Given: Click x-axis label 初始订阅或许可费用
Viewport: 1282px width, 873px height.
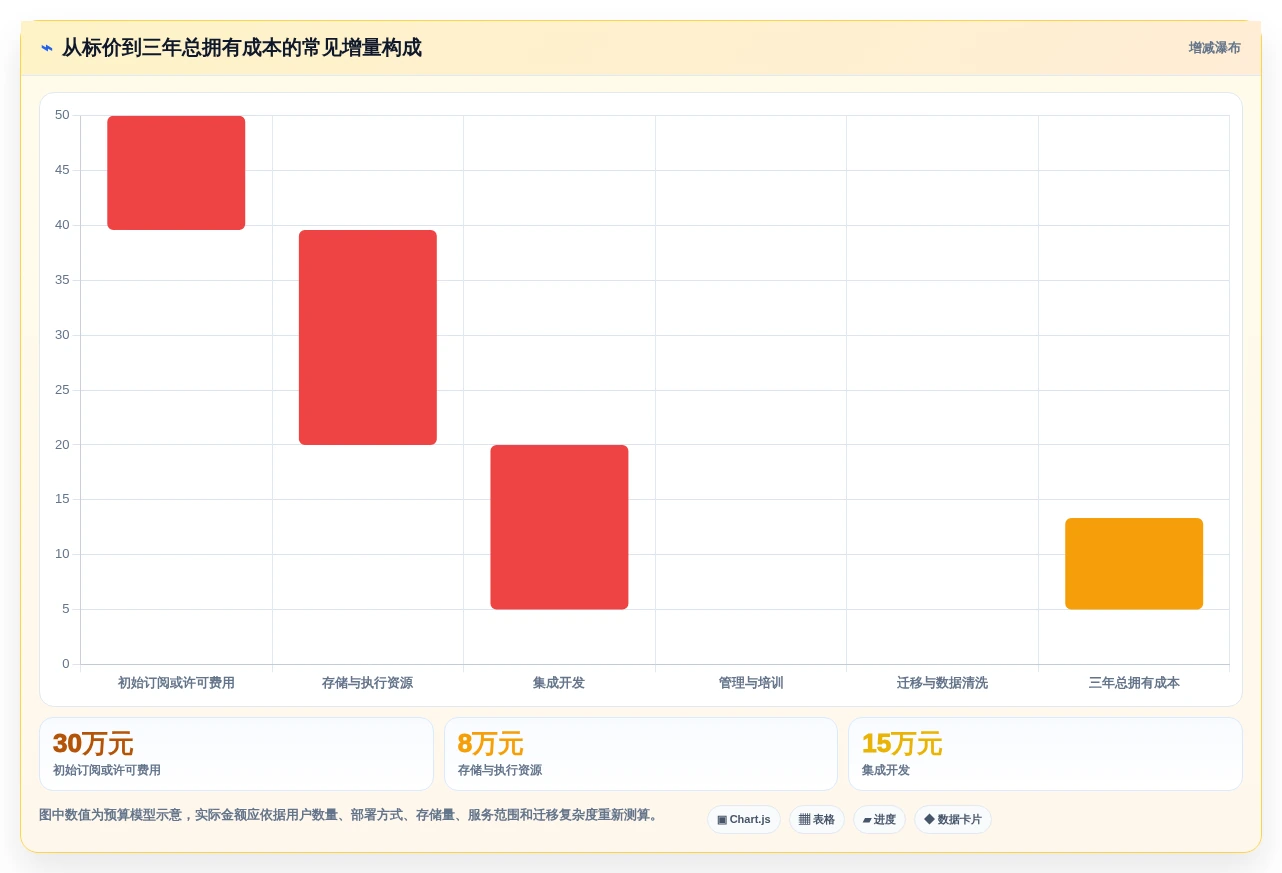Looking at the screenshot, I should point(176,683).
